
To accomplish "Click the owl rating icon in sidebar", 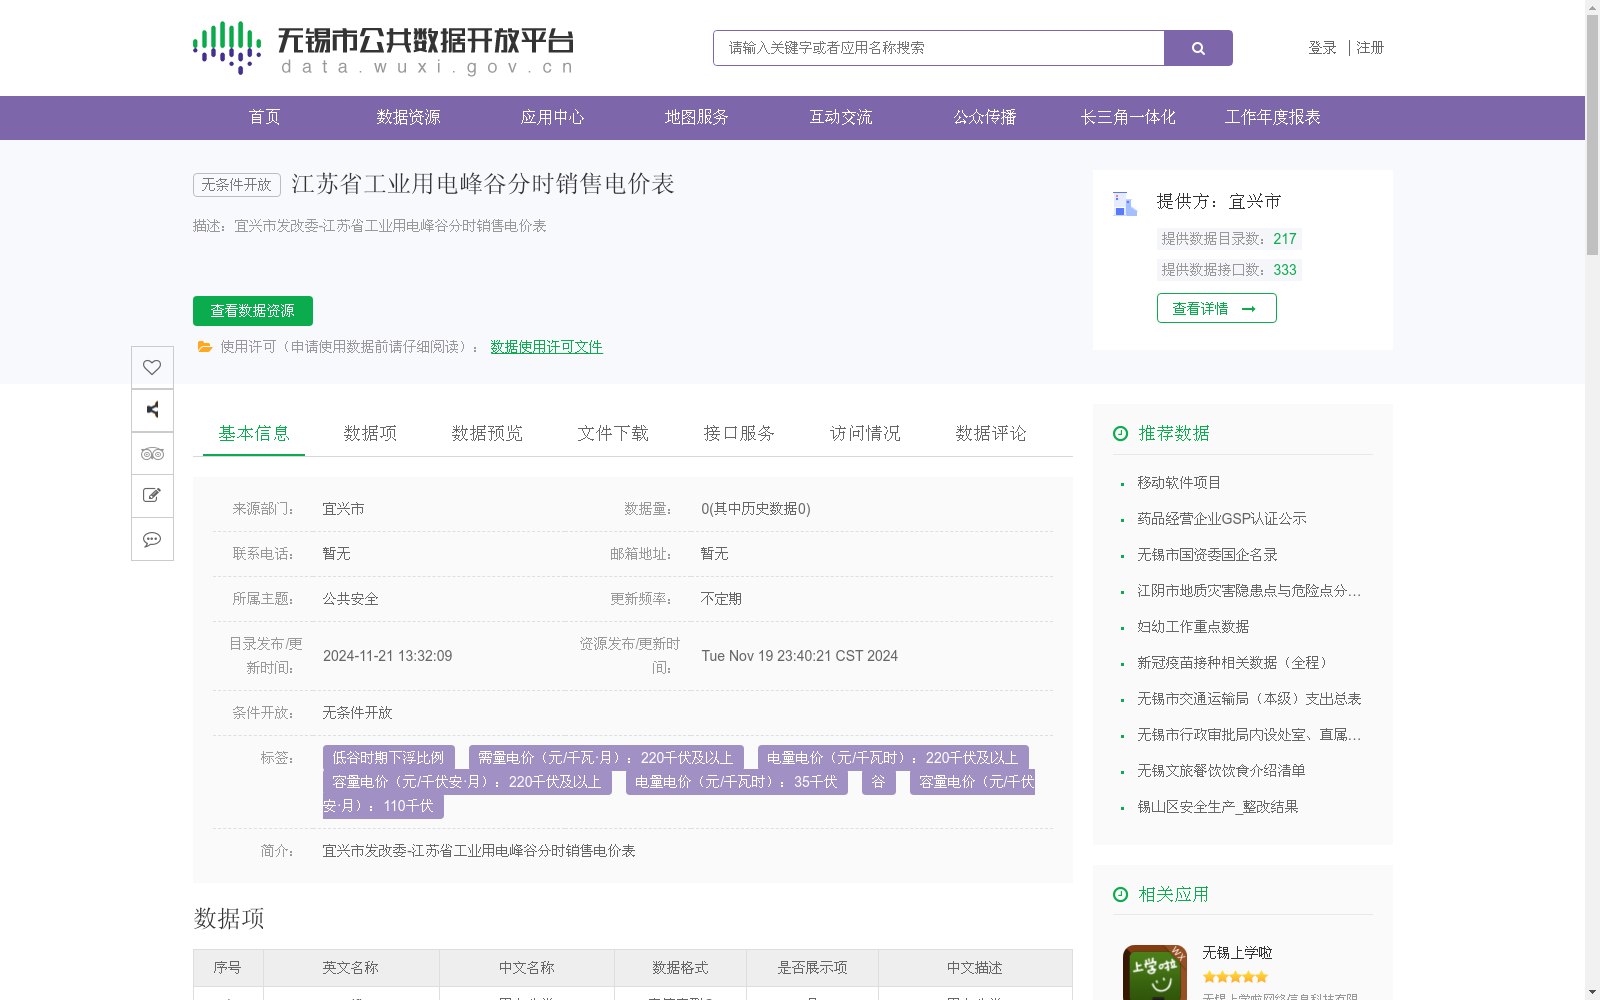I will point(152,453).
